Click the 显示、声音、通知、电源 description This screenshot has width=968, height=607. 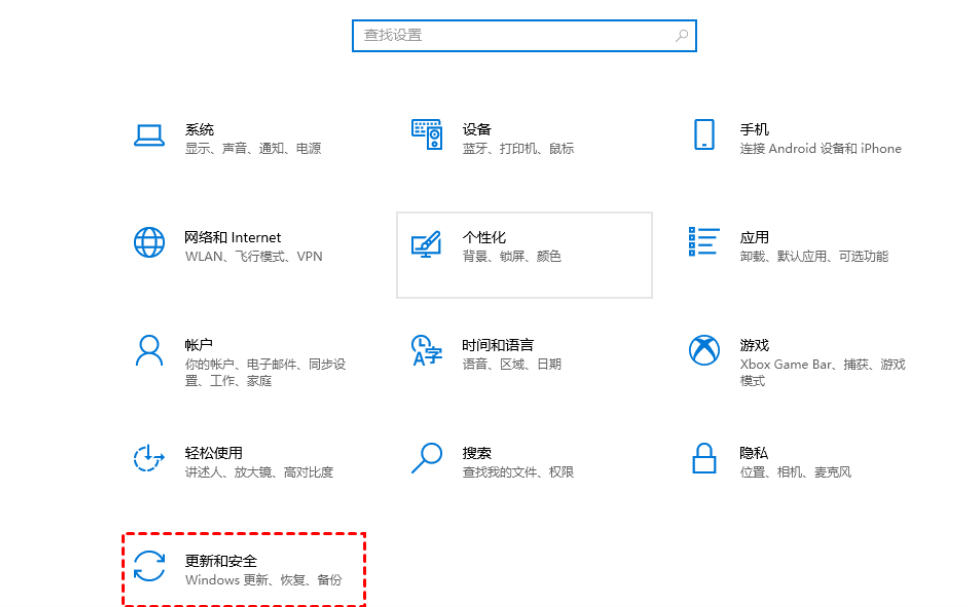click(x=253, y=148)
